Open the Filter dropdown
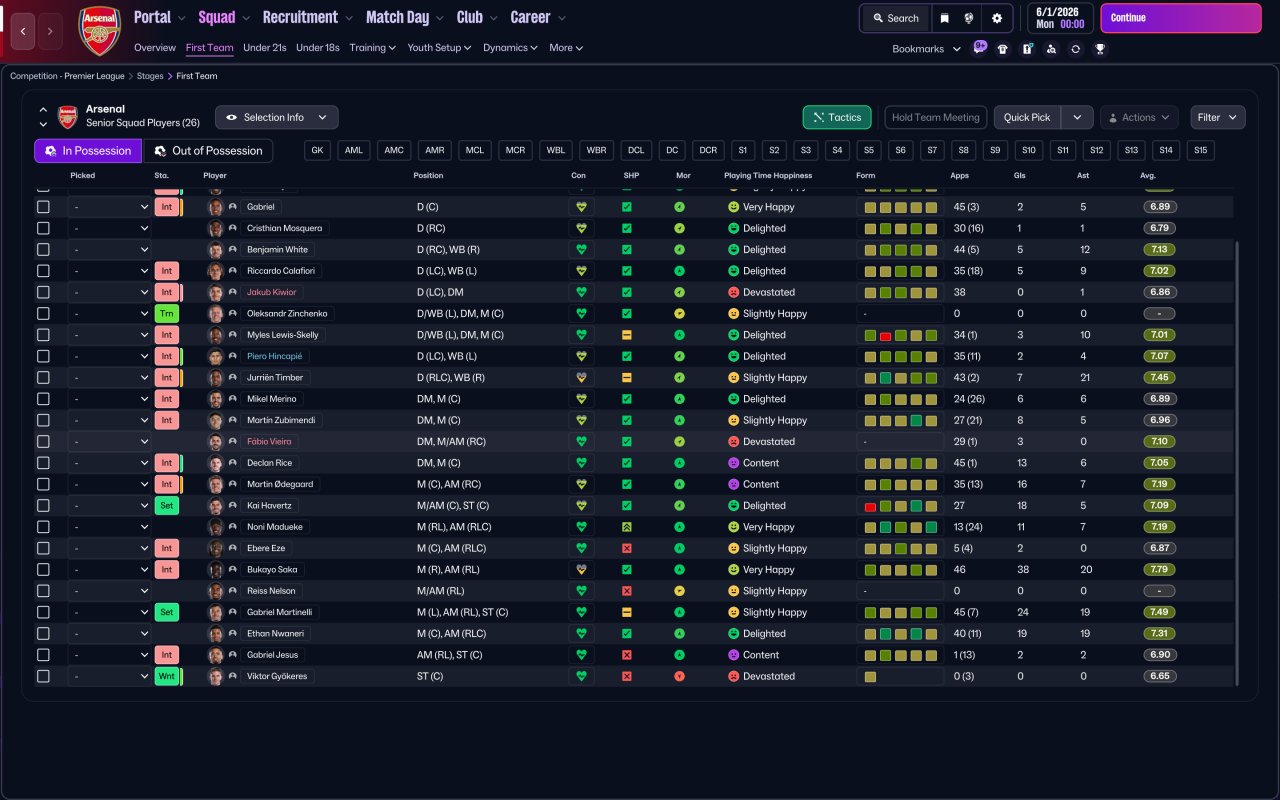 [x=1217, y=117]
